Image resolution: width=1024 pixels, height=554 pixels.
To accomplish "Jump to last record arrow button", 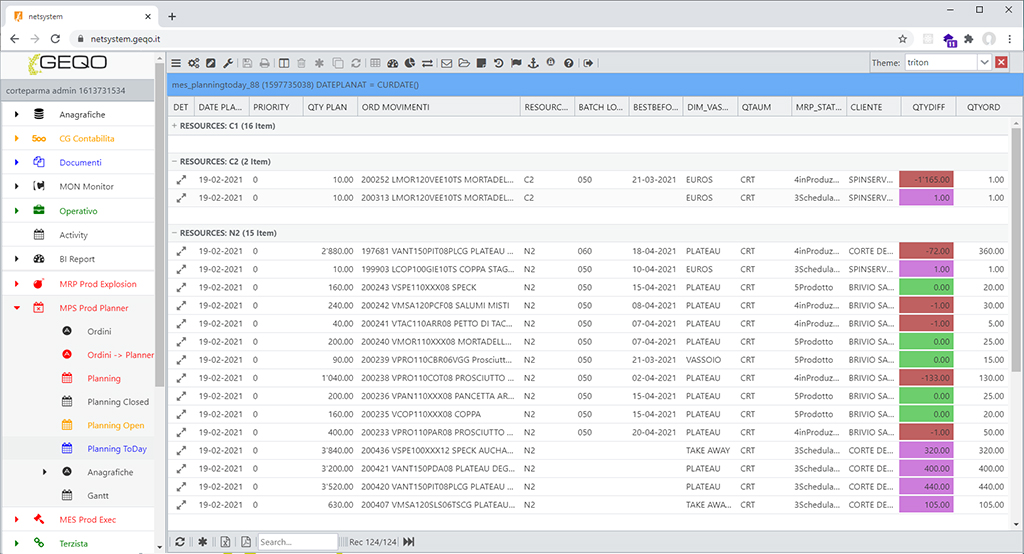I will point(409,542).
